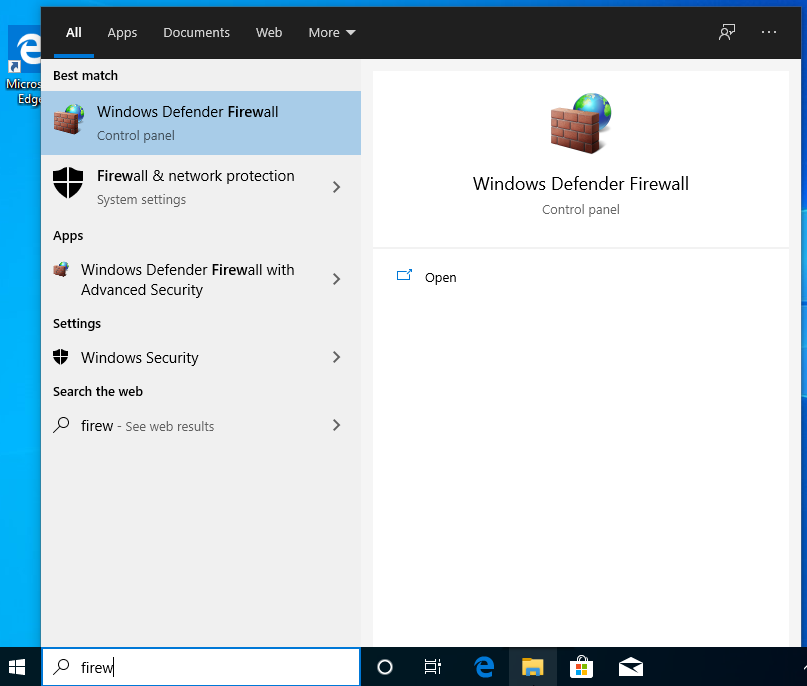This screenshot has height=686, width=807.
Task: Expand arrow beside Windows Security
Action: pos(336,357)
